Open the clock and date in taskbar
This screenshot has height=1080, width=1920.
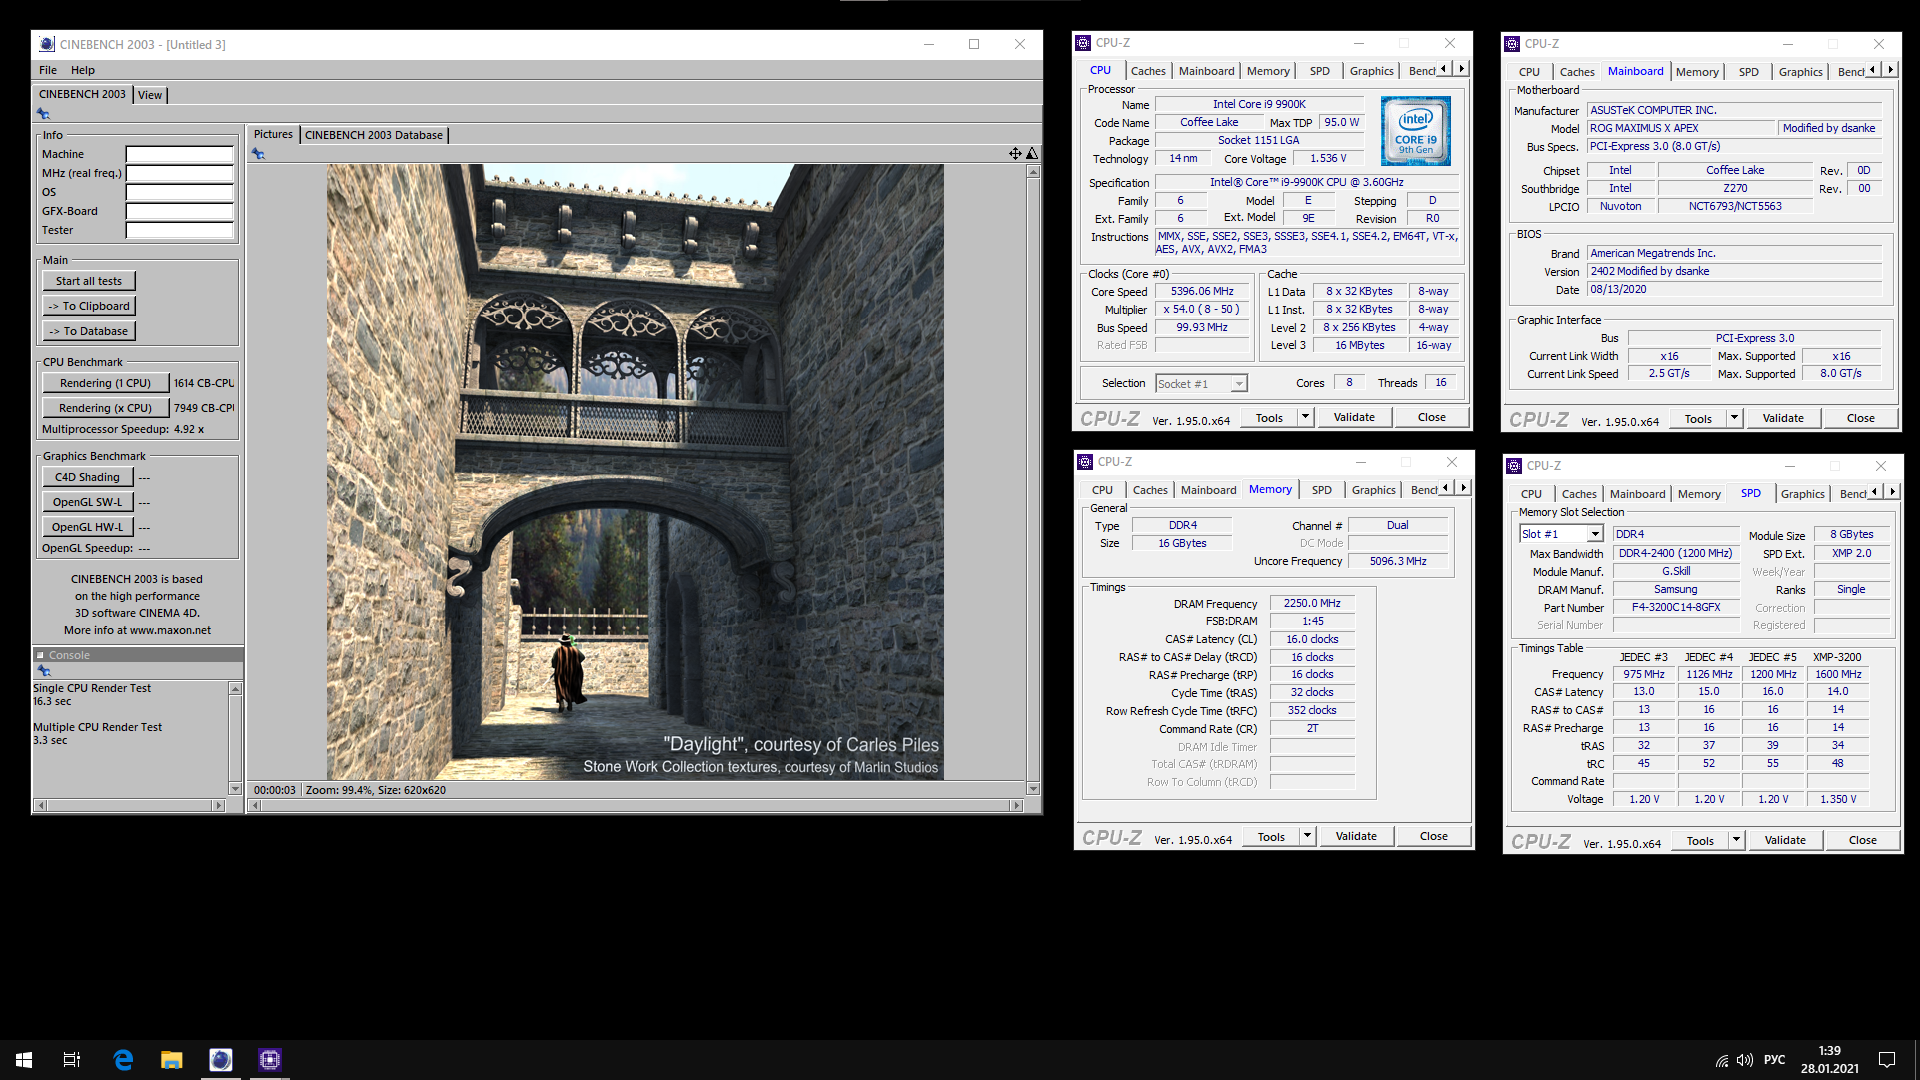[x=1830, y=1060]
